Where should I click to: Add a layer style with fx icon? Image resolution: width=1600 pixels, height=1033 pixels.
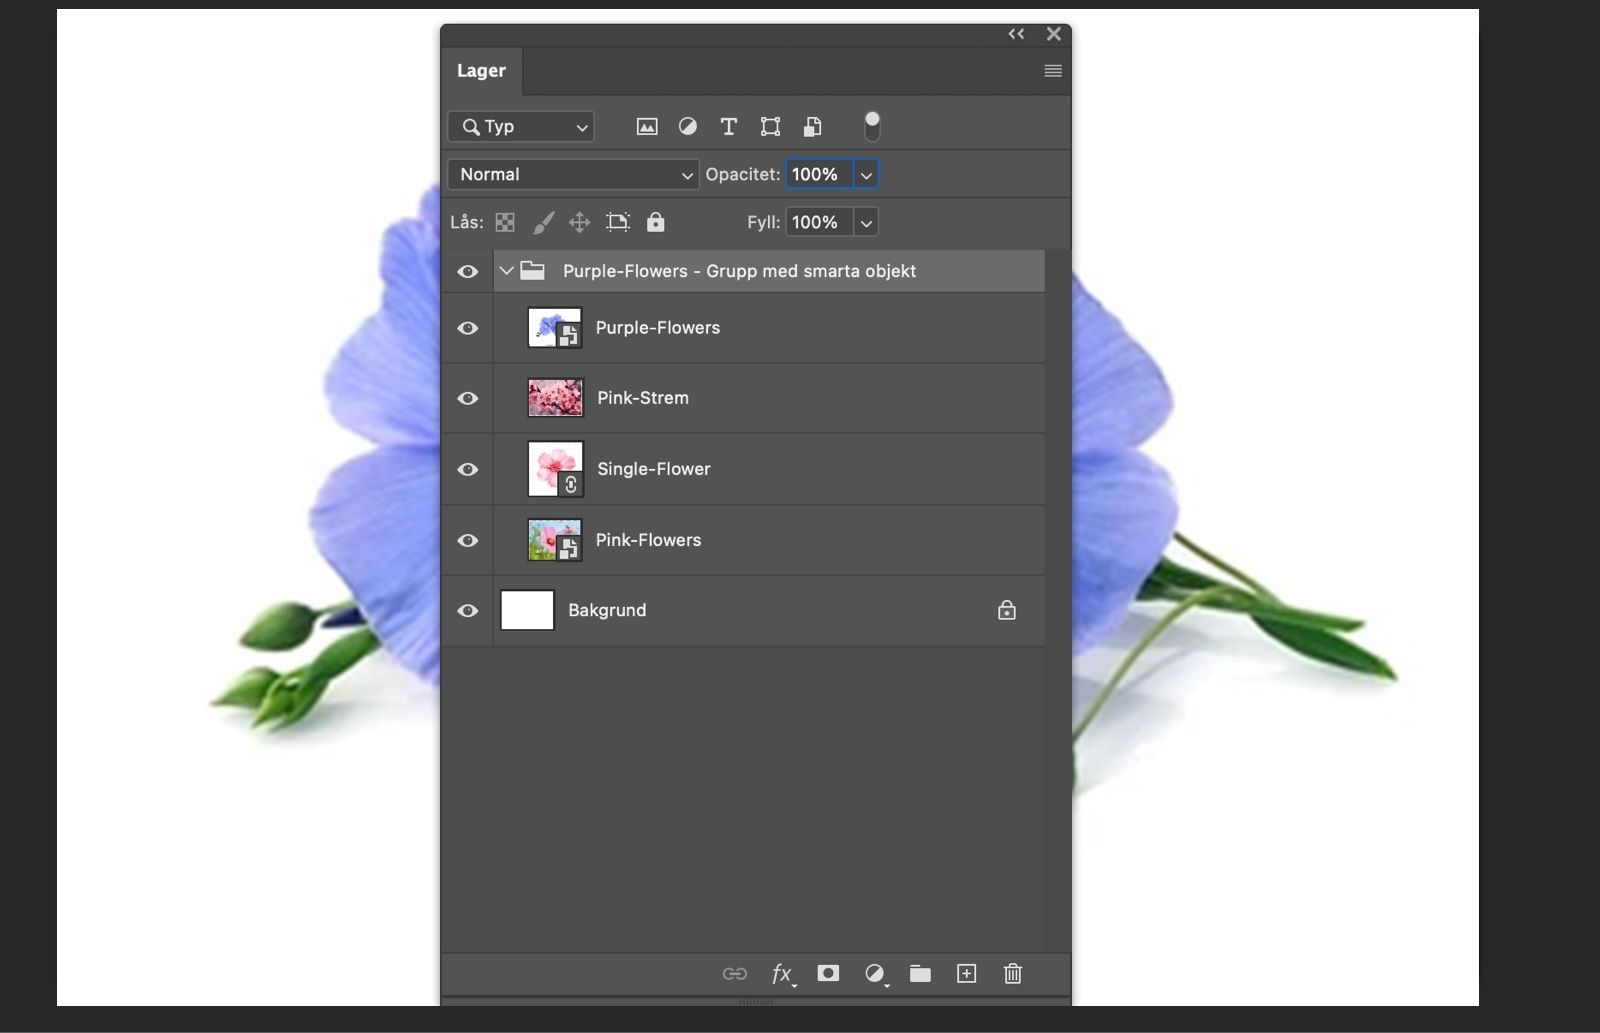tap(782, 974)
